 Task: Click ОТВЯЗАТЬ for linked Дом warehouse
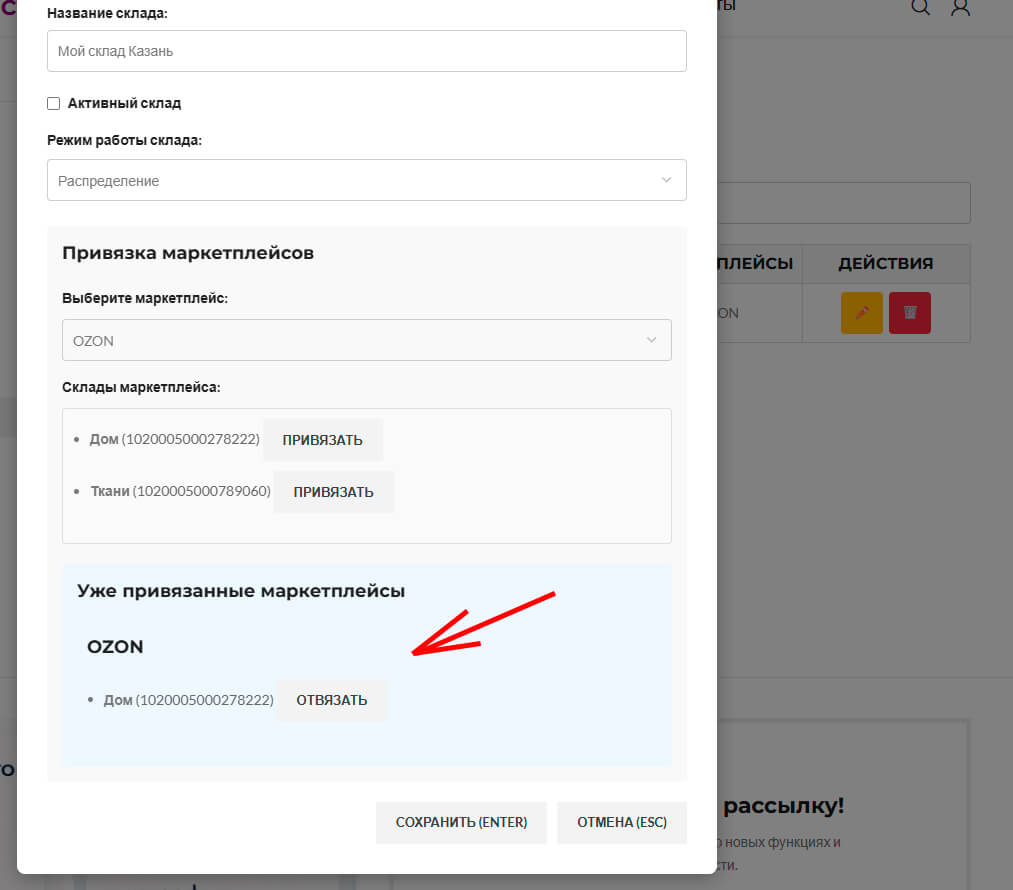[x=331, y=700]
